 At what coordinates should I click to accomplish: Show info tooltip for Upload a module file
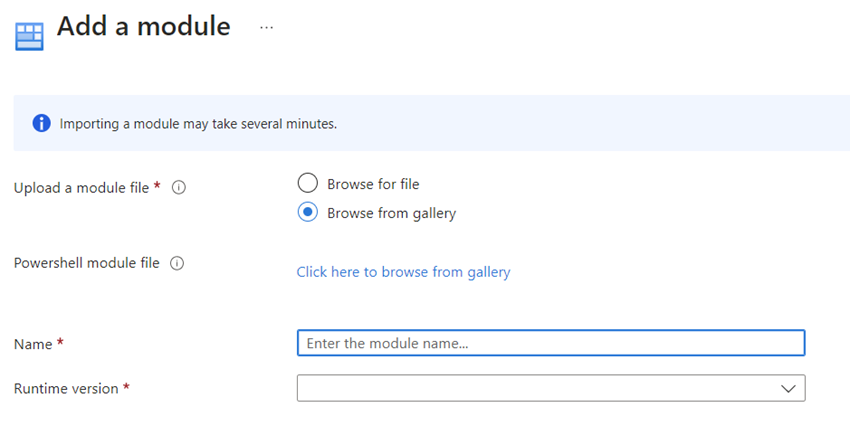(x=178, y=188)
